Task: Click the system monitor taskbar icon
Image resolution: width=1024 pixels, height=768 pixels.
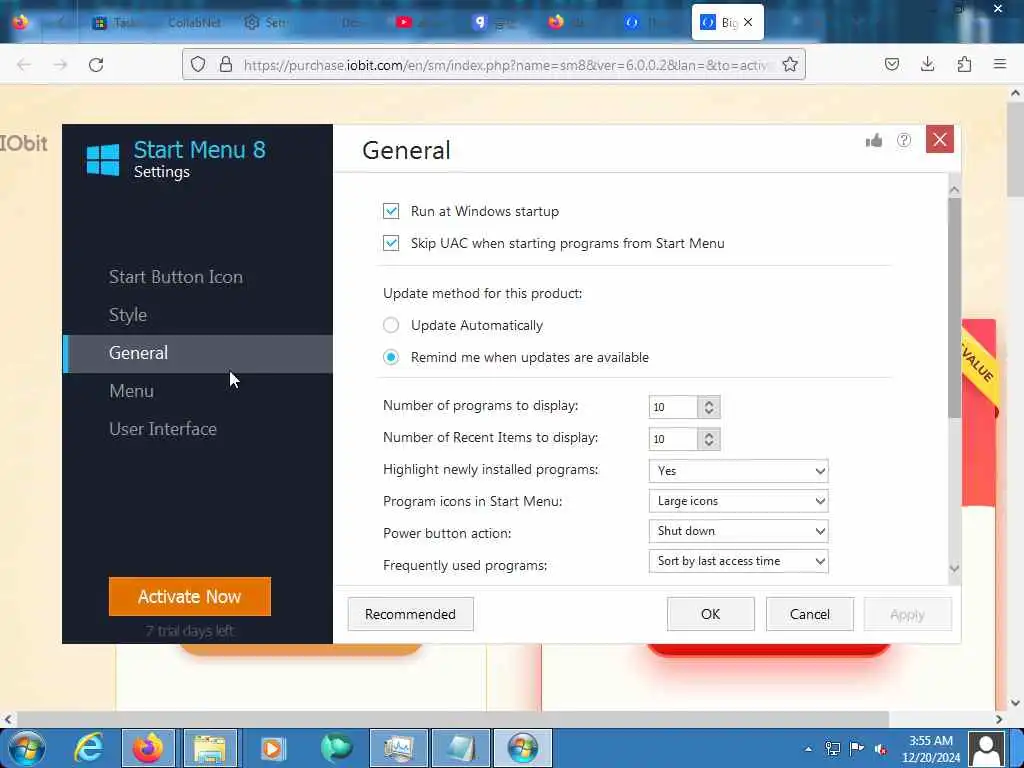Action: click(398, 748)
